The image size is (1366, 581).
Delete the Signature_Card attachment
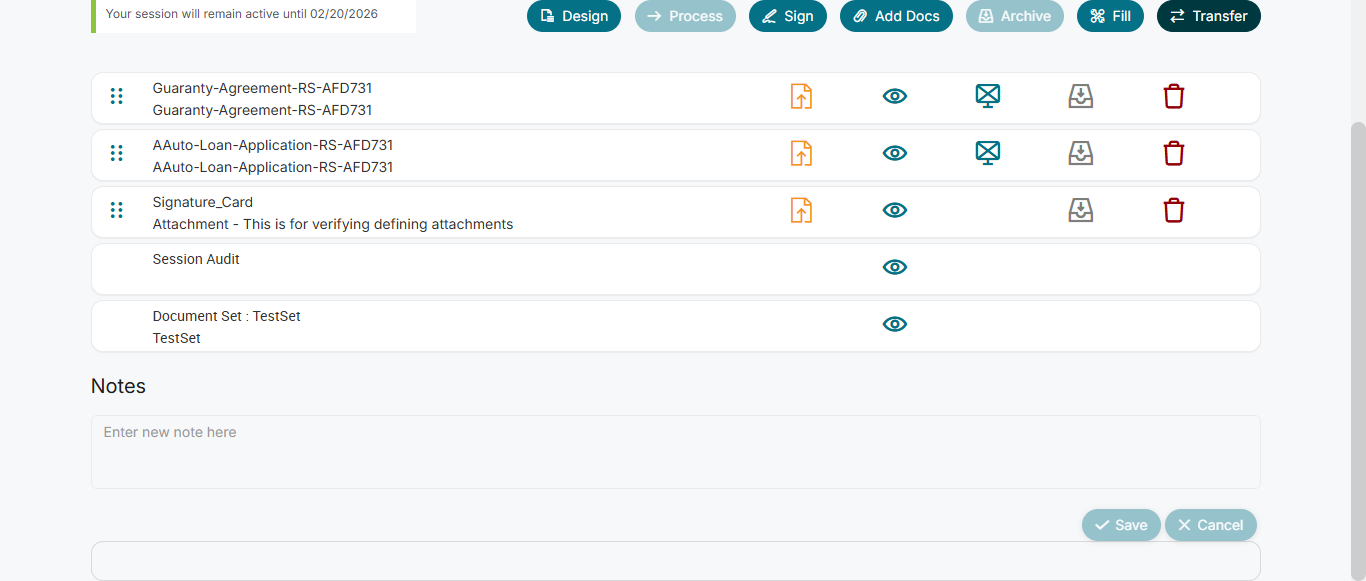[1174, 210]
